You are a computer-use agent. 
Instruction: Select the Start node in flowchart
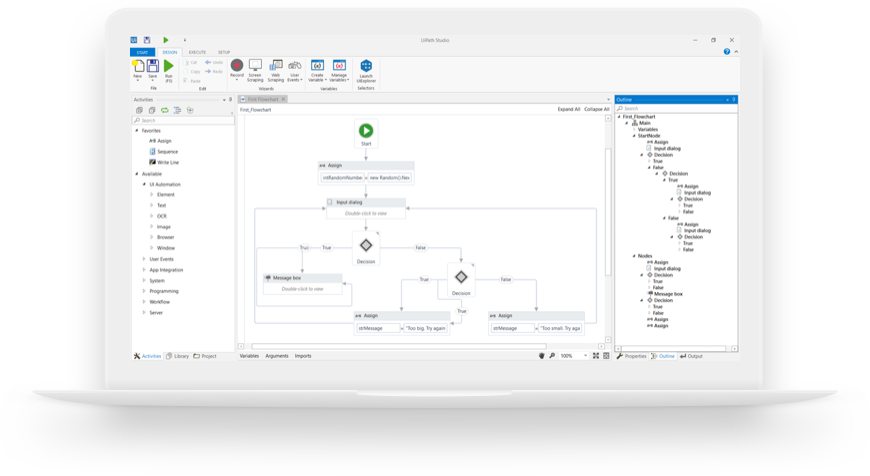click(366, 133)
